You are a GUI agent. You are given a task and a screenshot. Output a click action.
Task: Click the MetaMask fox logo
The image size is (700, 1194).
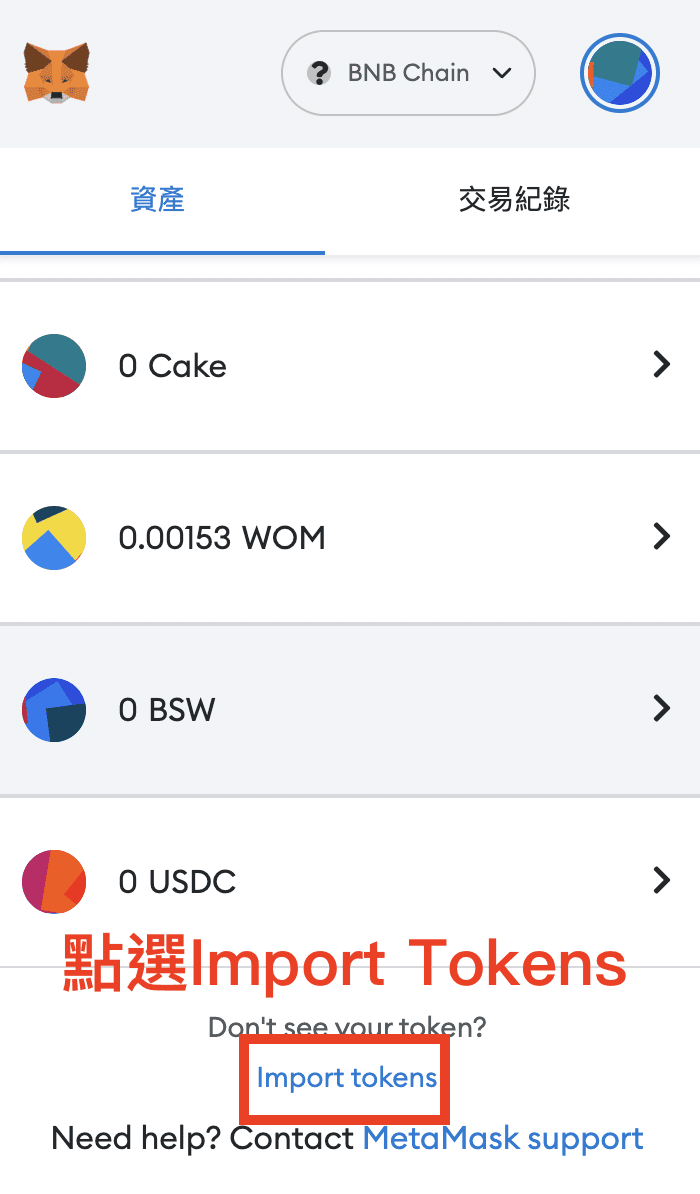pos(56,73)
